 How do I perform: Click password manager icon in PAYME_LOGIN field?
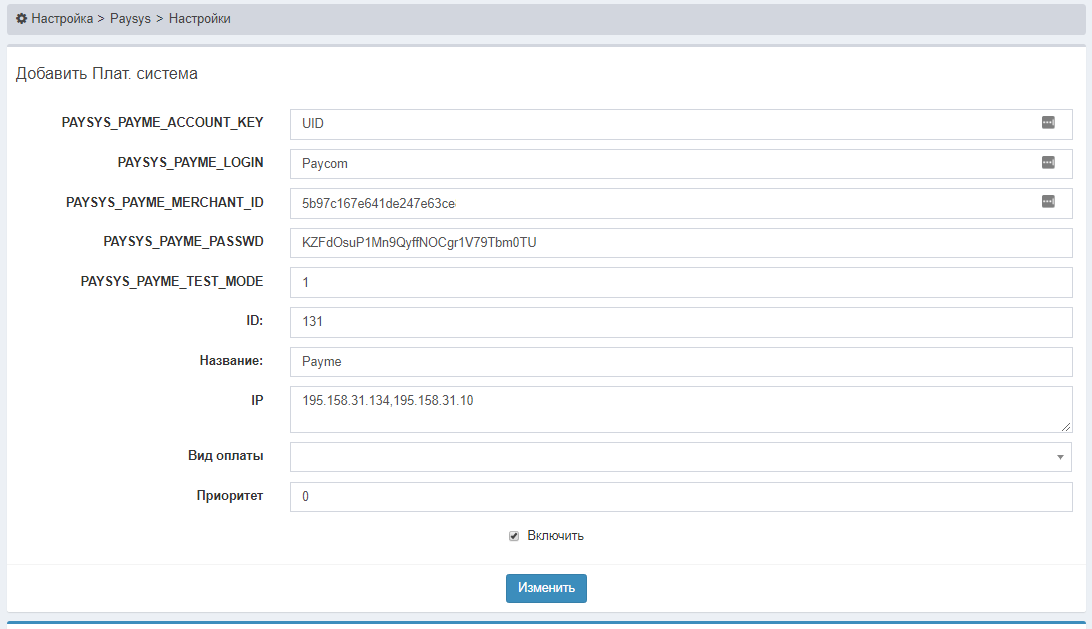pos(1048,162)
